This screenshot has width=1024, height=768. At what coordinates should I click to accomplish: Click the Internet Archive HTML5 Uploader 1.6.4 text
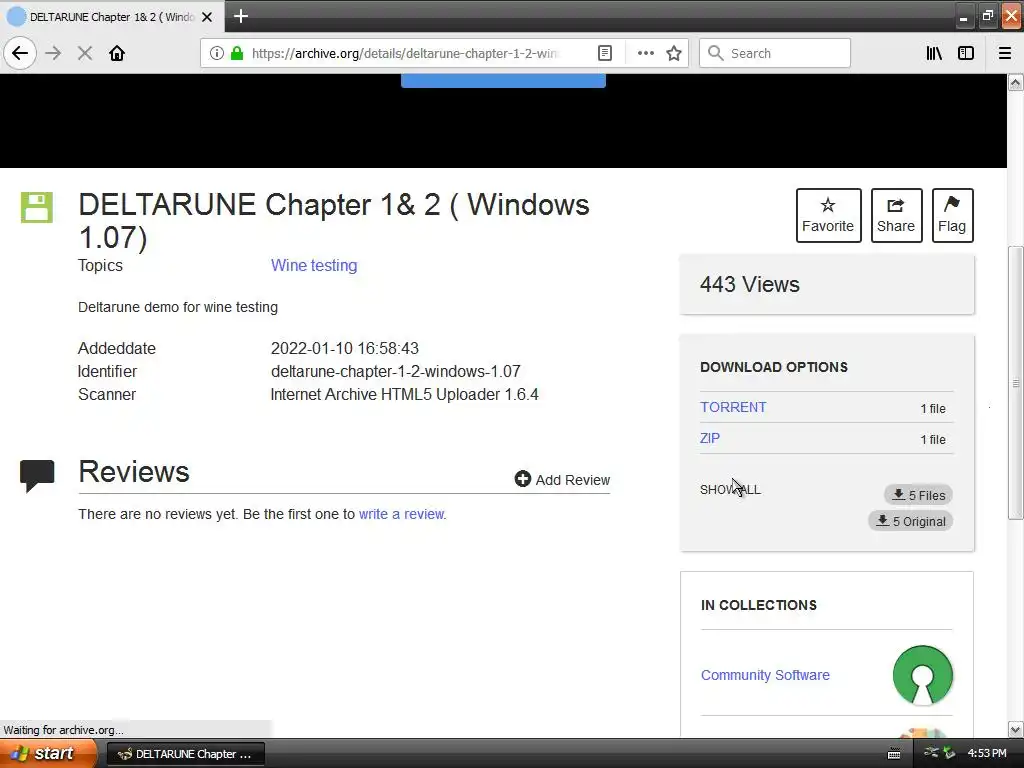[404, 394]
